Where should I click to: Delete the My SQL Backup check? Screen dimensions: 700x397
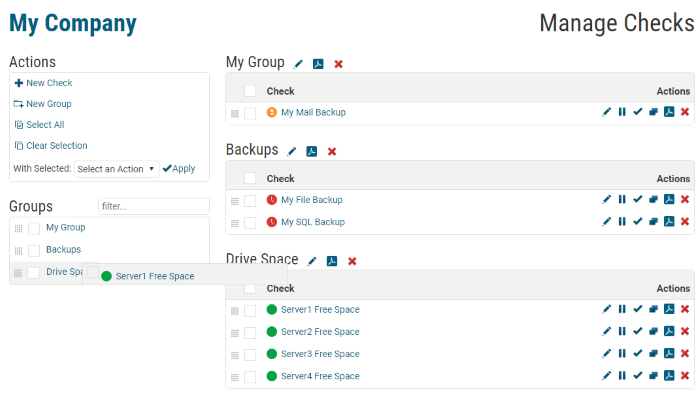685,221
